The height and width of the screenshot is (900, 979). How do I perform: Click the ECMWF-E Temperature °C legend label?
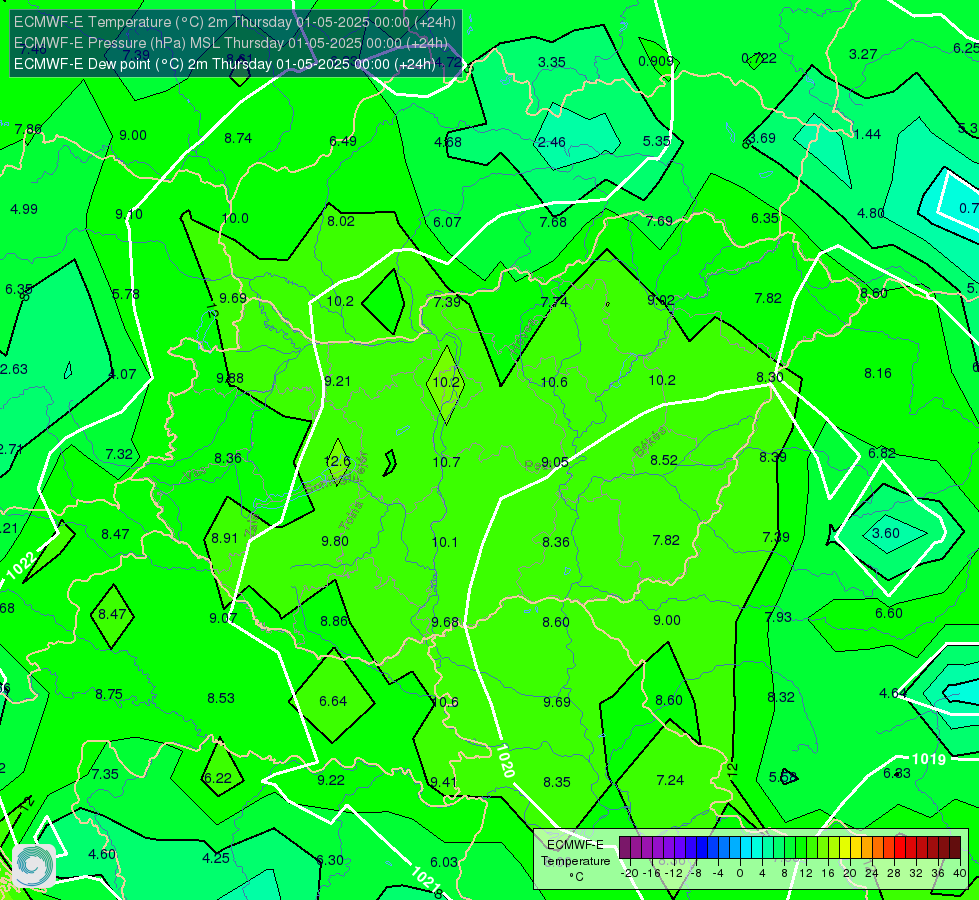[575, 861]
